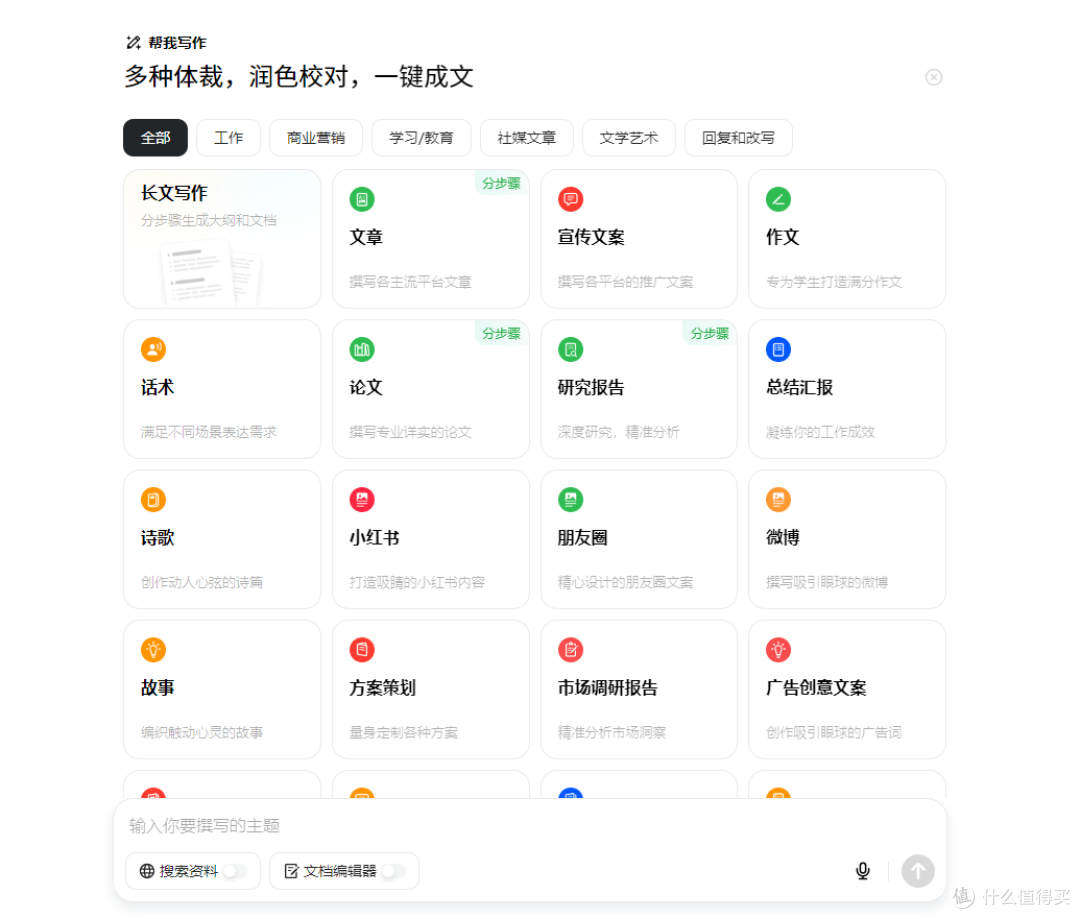The width and height of the screenshot is (1080, 919).
Task: Open the 学习/教育 tab
Action: [x=422, y=138]
